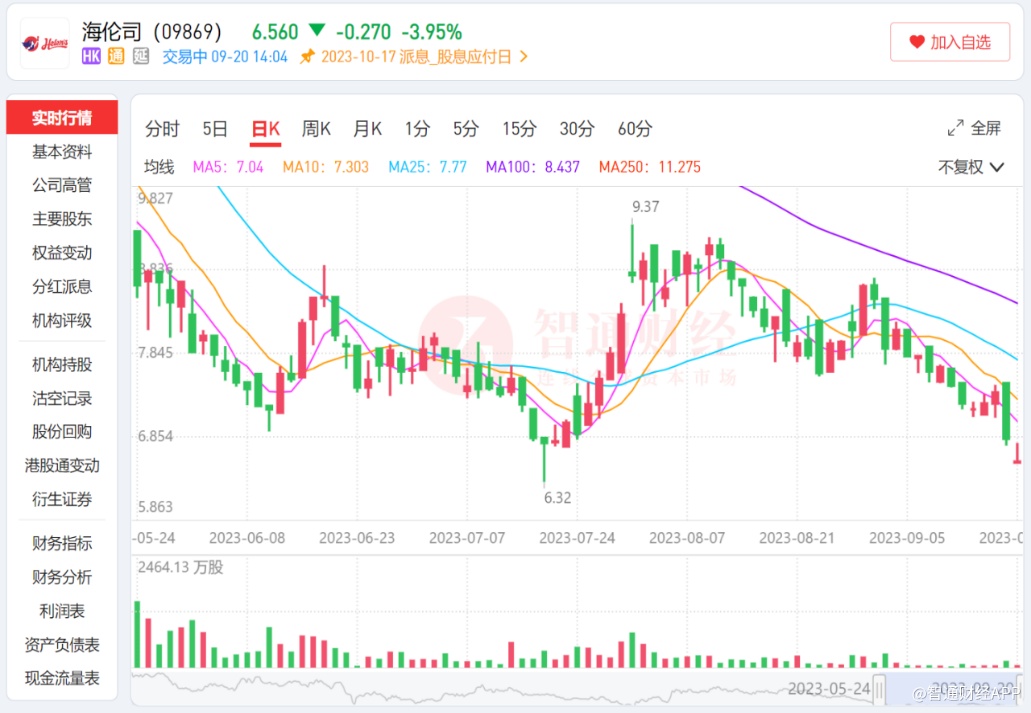This screenshot has width=1031, height=713.
Task: Click the 加入自选 button
Action: pyautogui.click(x=950, y=42)
